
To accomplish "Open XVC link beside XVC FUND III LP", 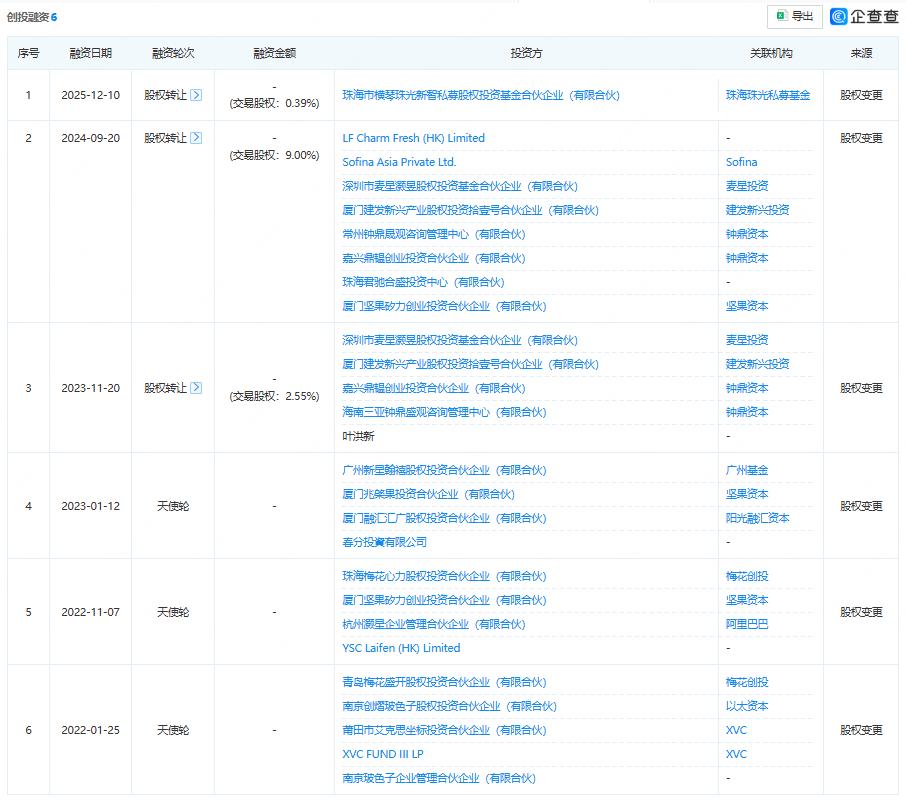I will tap(736, 754).
